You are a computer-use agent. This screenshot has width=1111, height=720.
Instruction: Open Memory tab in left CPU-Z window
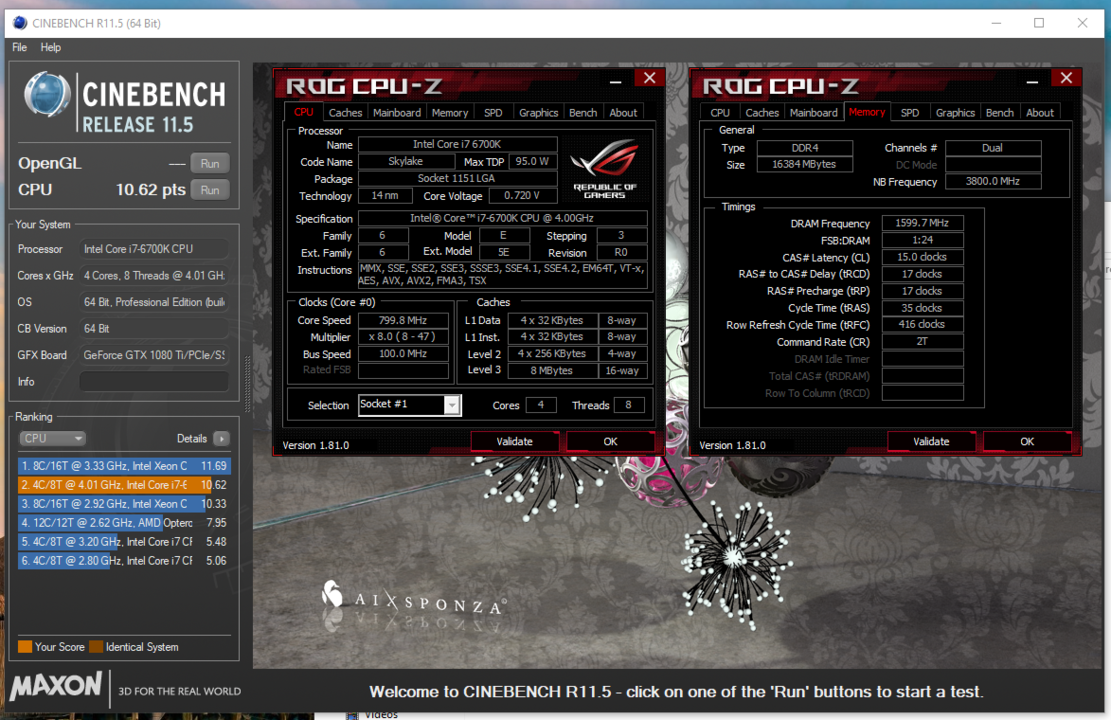click(450, 113)
